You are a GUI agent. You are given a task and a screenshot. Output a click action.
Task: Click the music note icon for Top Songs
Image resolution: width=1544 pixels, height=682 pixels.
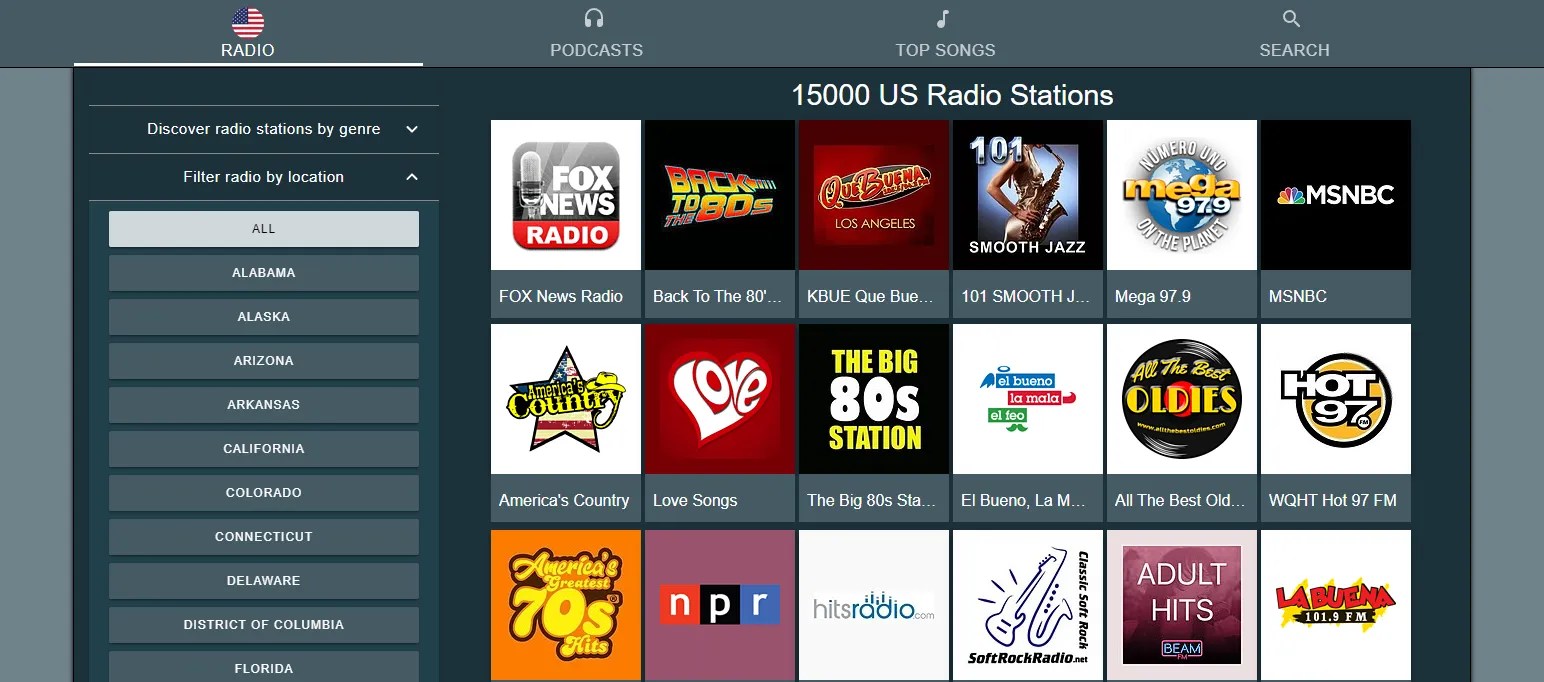pyautogui.click(x=944, y=17)
